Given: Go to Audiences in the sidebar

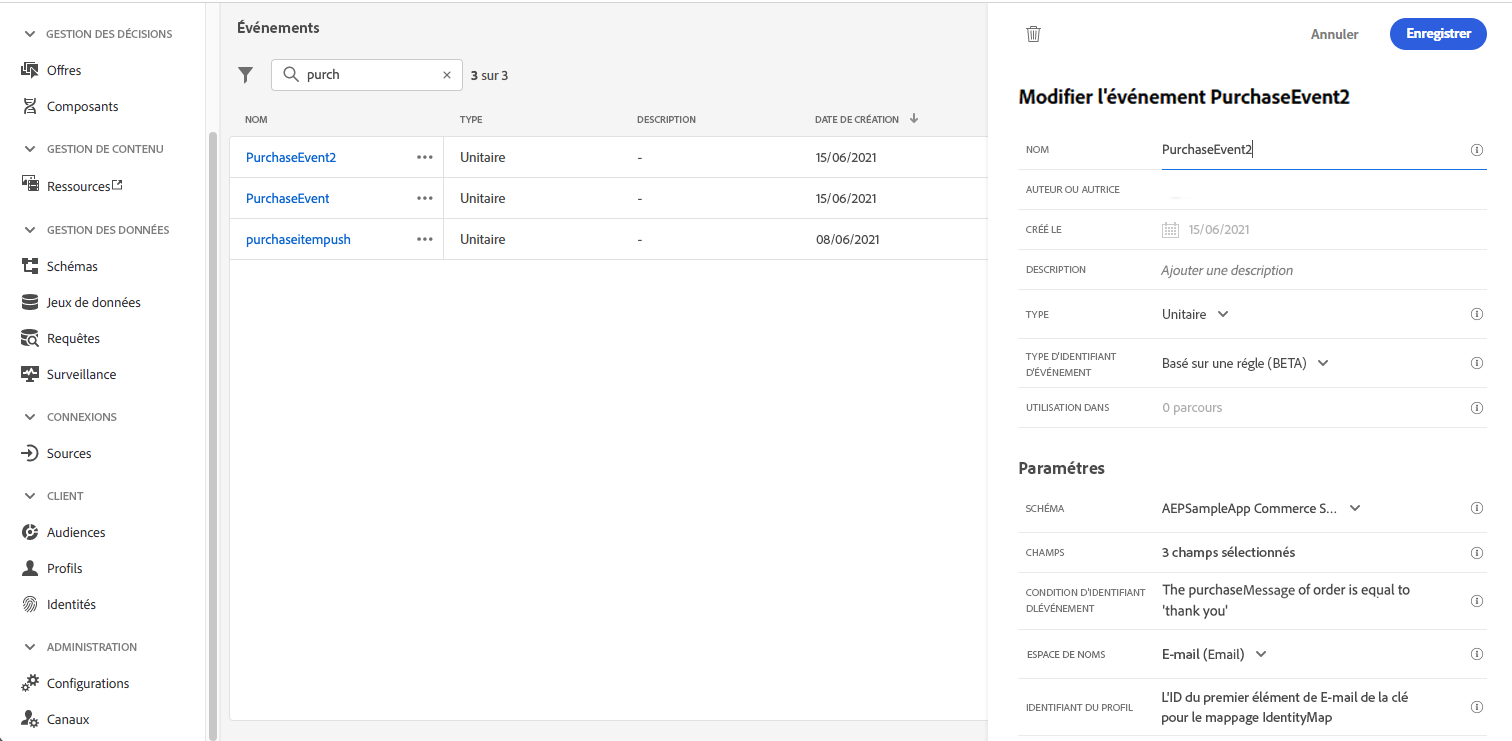Looking at the screenshot, I should coord(76,533).
